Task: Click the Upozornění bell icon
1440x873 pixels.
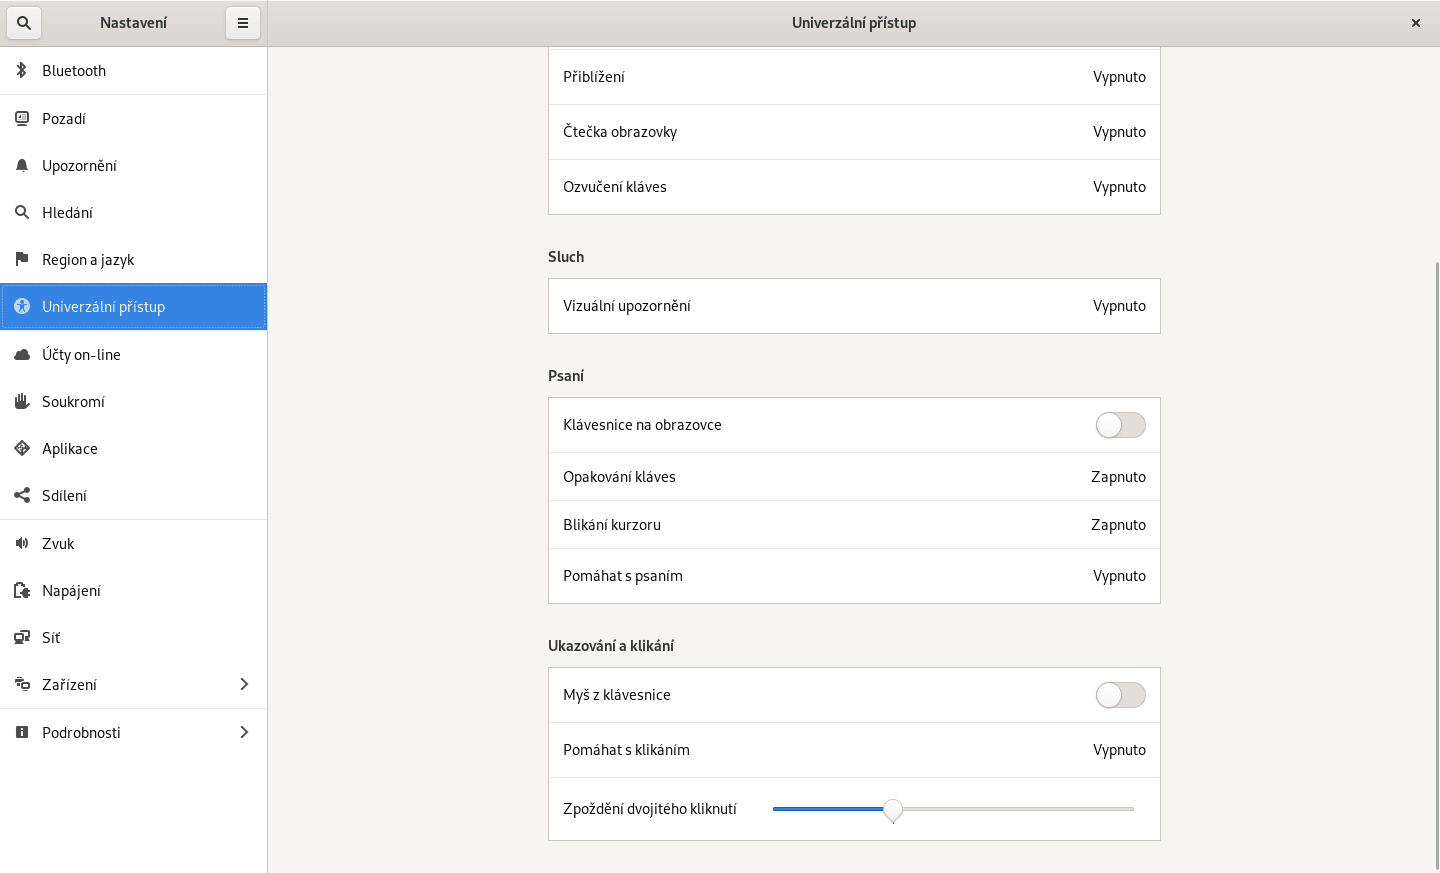Action: click(x=22, y=166)
